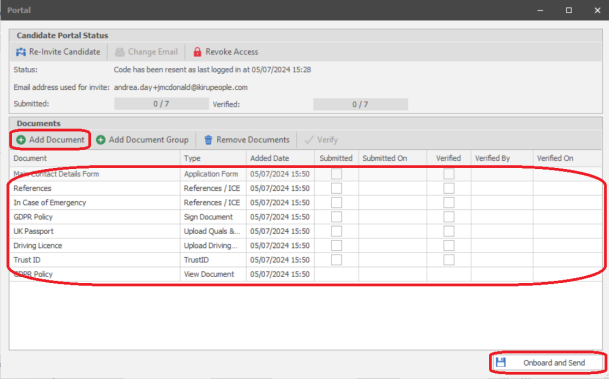
Task: Select the Trust ID document row
Action: [306, 260]
